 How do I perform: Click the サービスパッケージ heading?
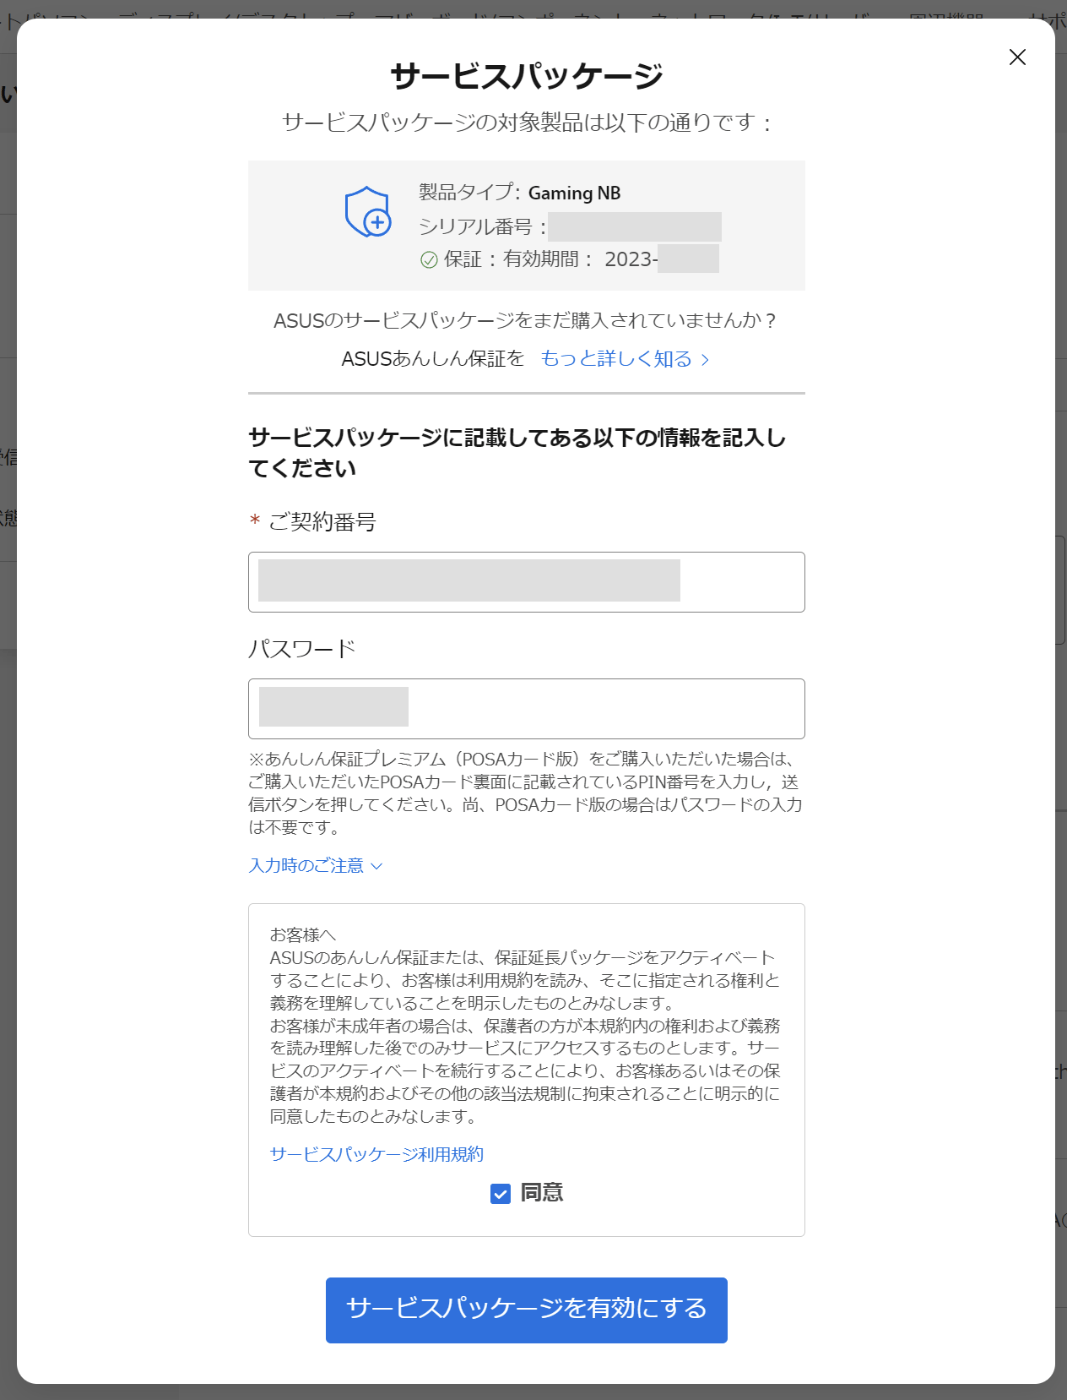pos(526,76)
